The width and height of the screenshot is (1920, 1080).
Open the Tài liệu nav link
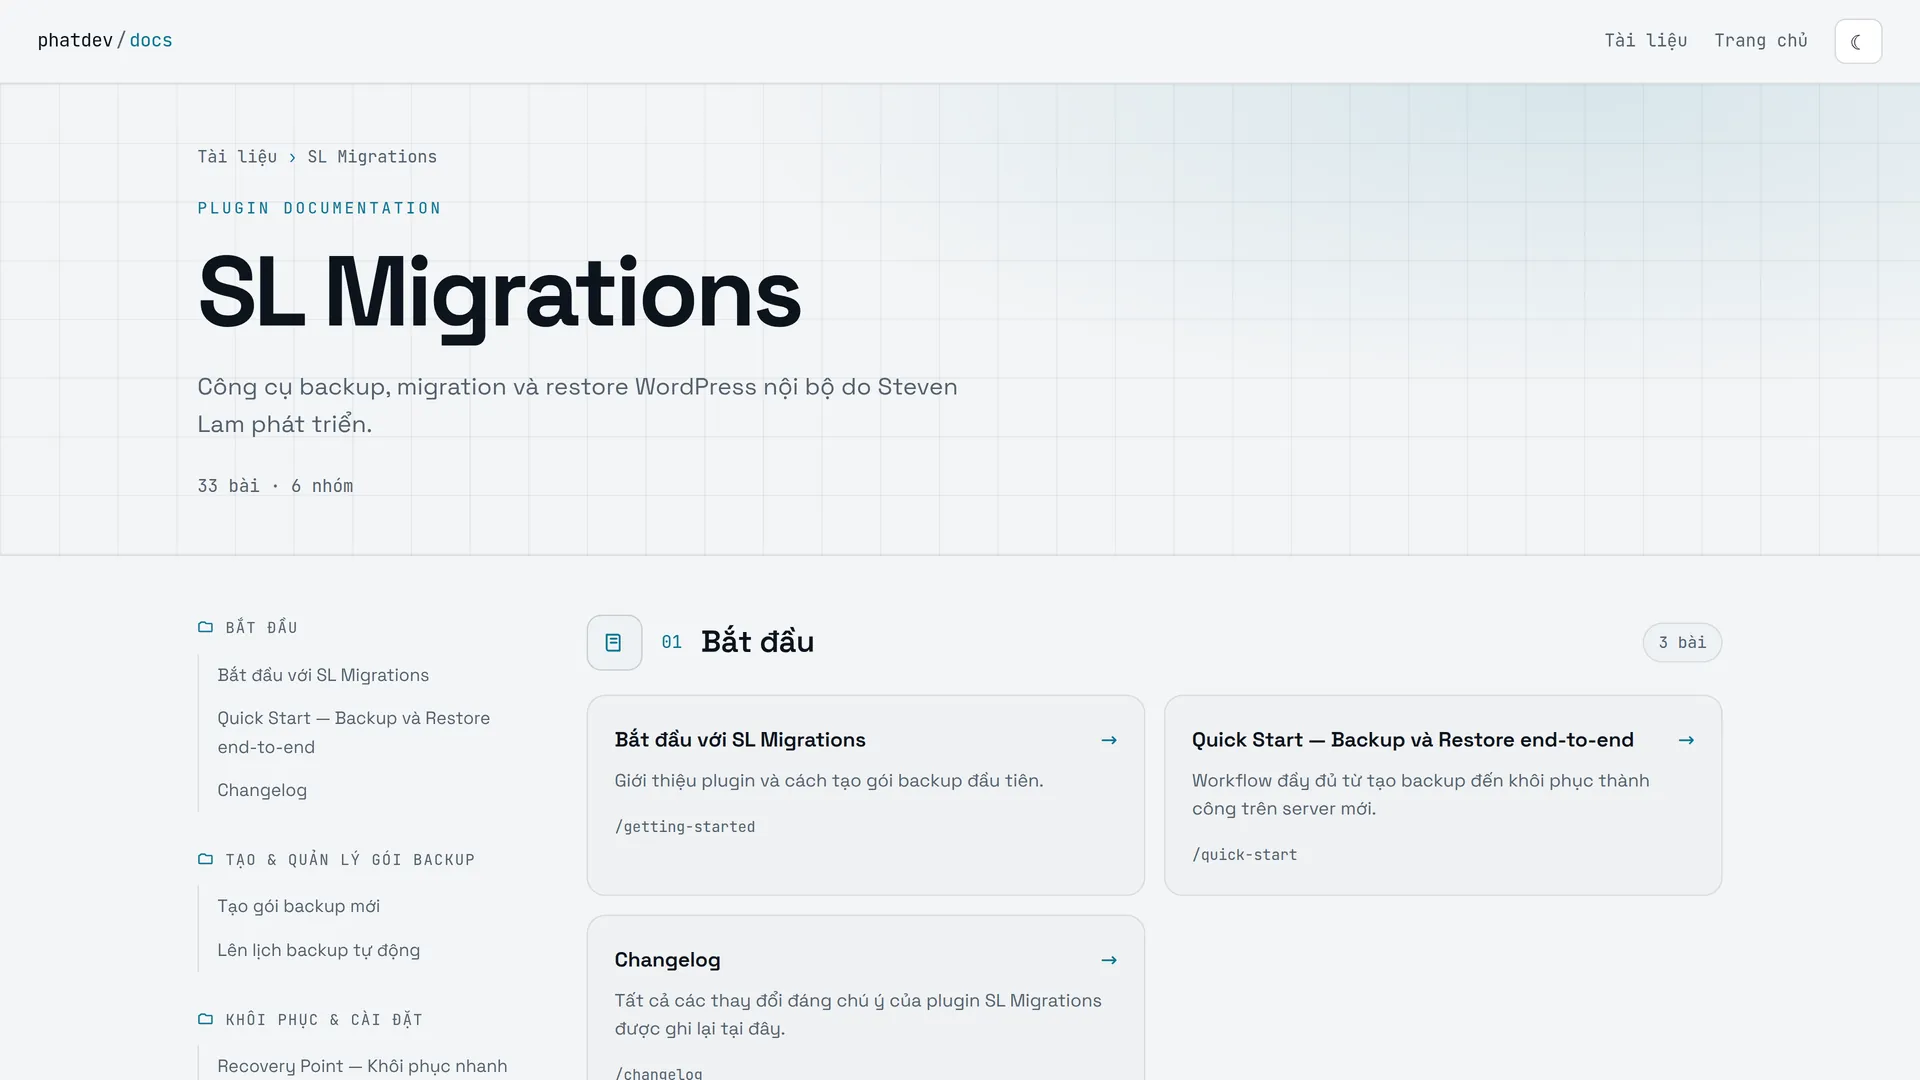1645,41
